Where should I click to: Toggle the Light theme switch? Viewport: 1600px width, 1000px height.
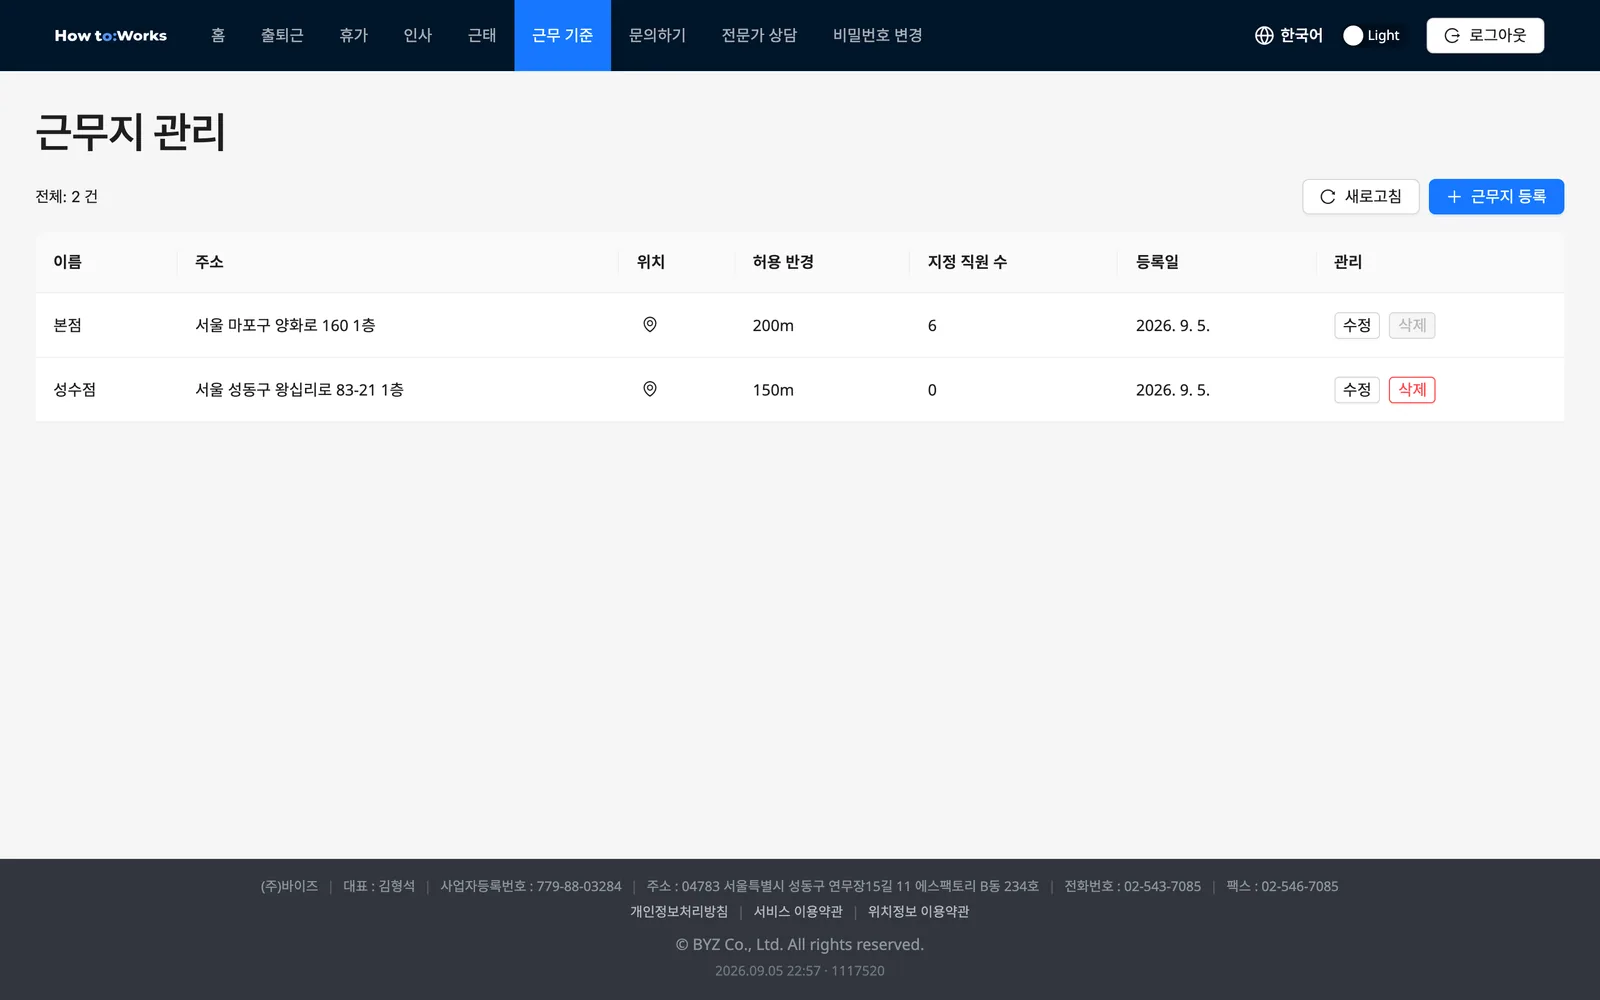pyautogui.click(x=1372, y=35)
